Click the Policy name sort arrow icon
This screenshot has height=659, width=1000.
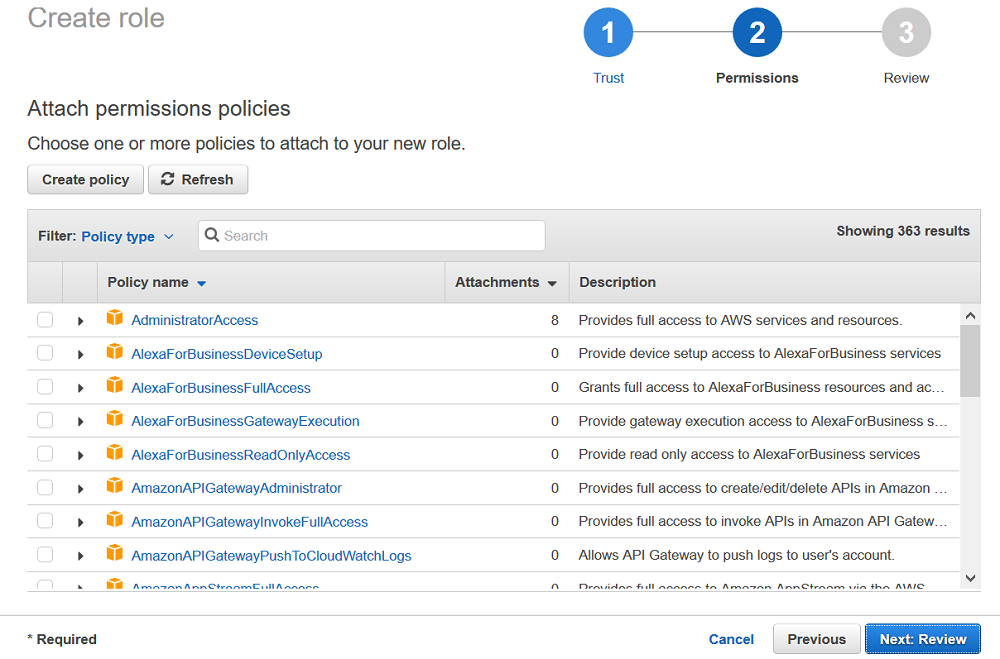pos(201,284)
